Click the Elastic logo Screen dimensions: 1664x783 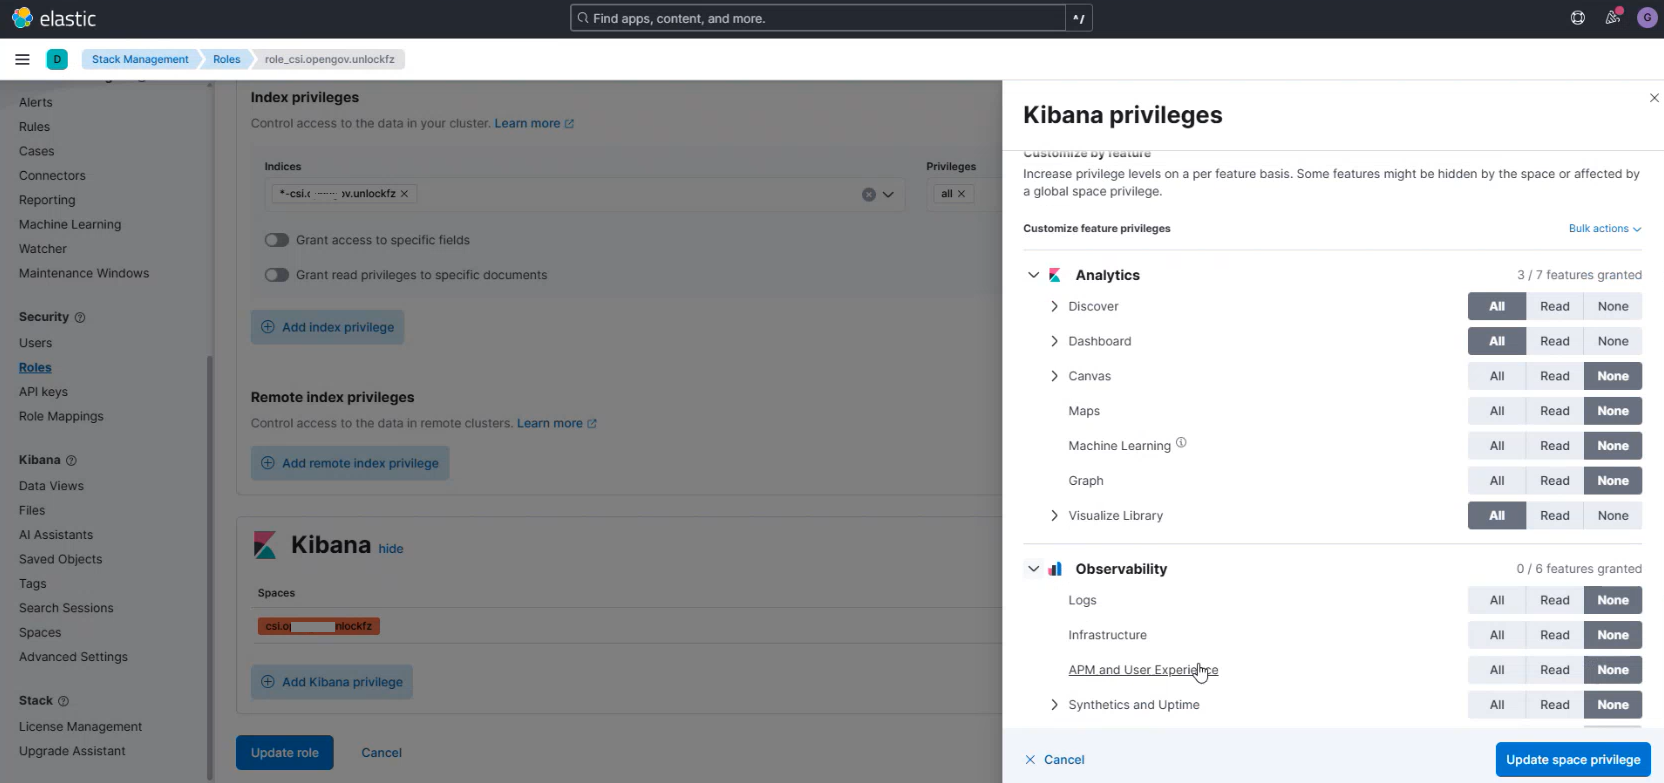(54, 18)
